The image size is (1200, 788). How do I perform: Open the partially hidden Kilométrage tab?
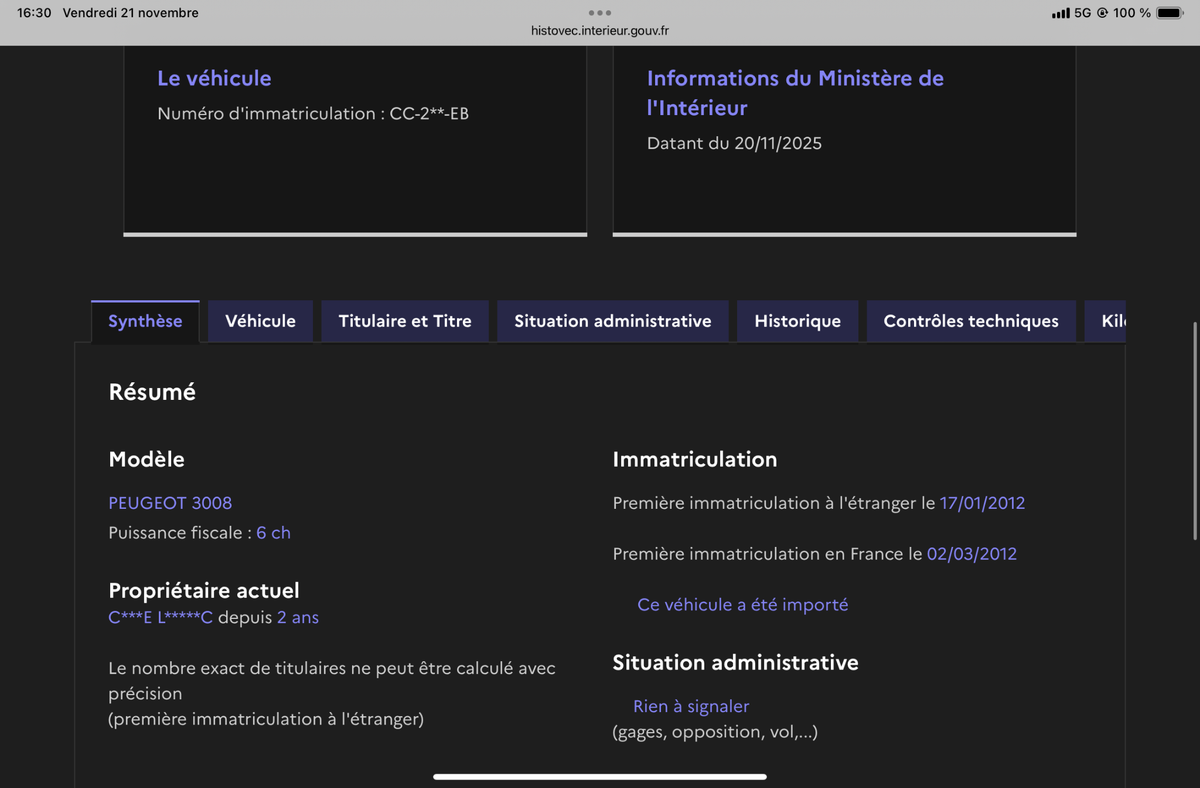(1112, 321)
